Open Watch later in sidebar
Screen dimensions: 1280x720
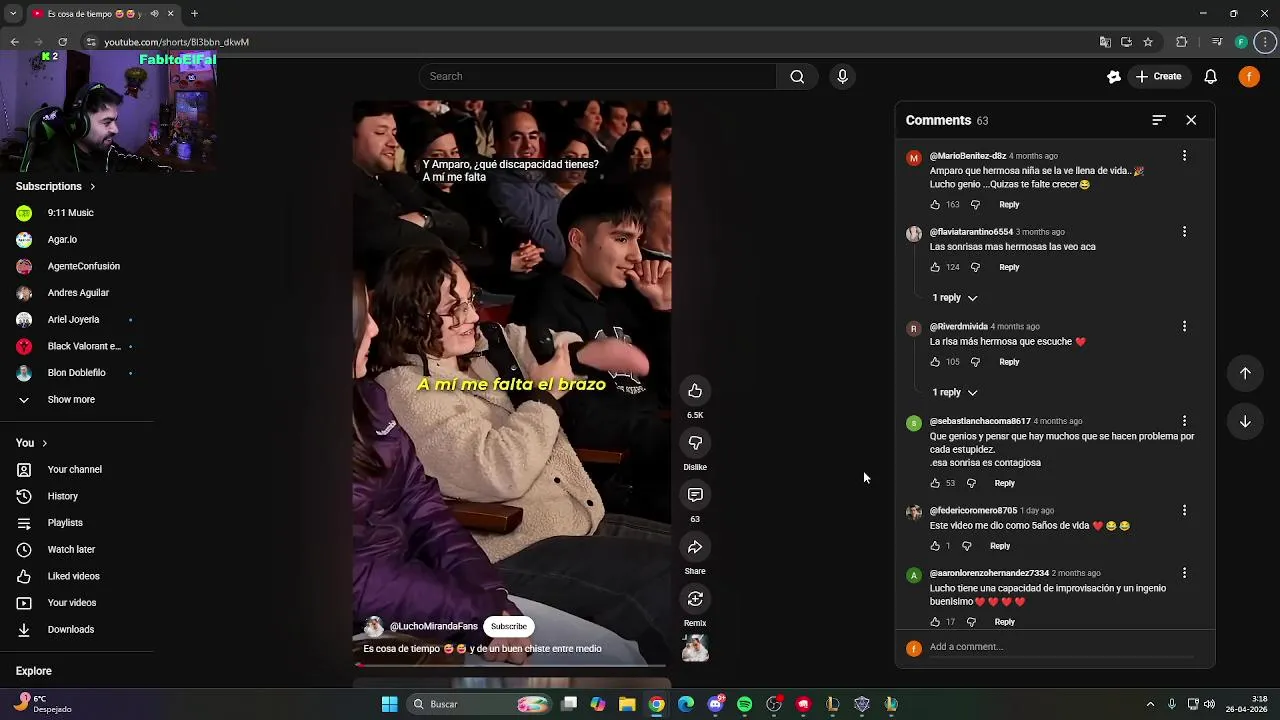point(71,550)
